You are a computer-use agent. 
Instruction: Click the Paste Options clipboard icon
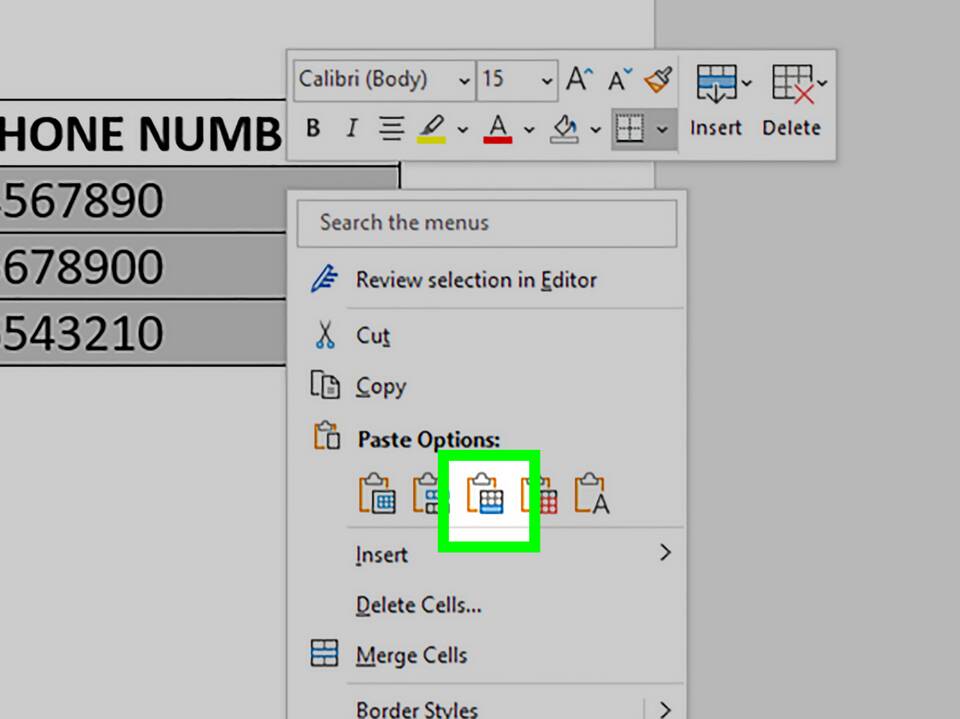click(x=326, y=437)
